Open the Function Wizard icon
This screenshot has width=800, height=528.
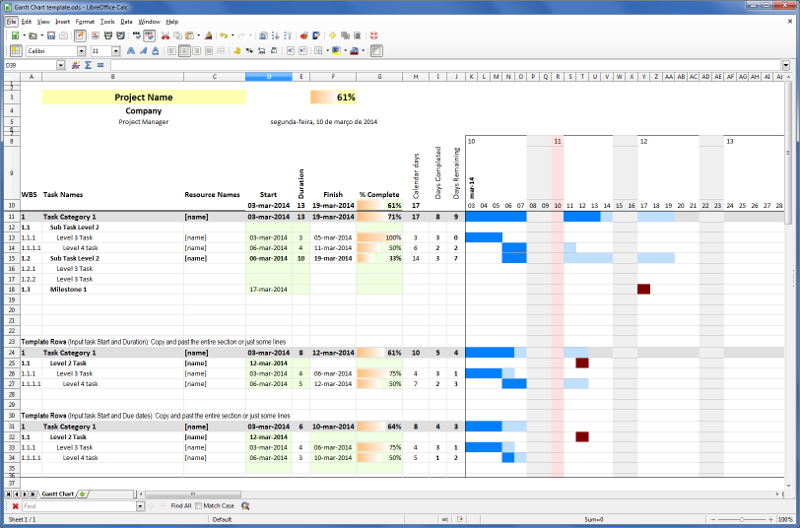point(76,65)
